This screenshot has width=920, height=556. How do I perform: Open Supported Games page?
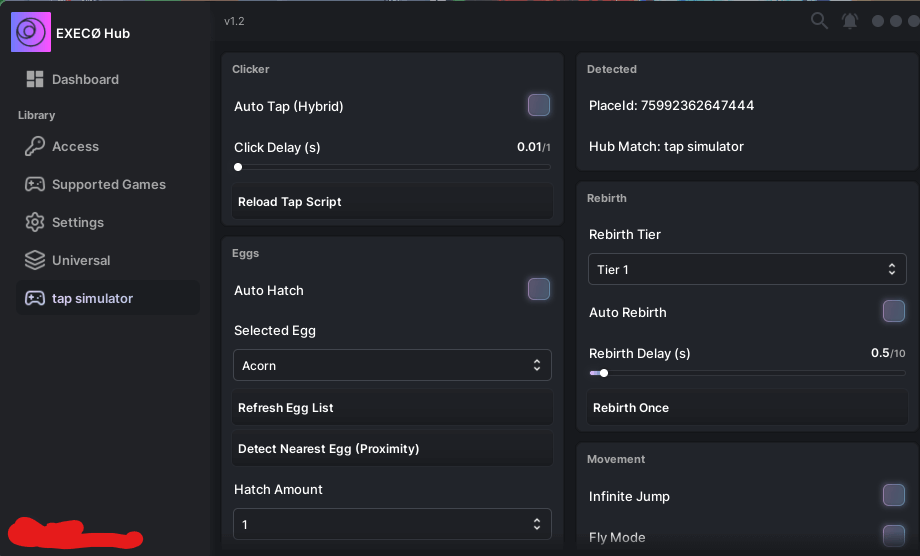click(x=108, y=184)
